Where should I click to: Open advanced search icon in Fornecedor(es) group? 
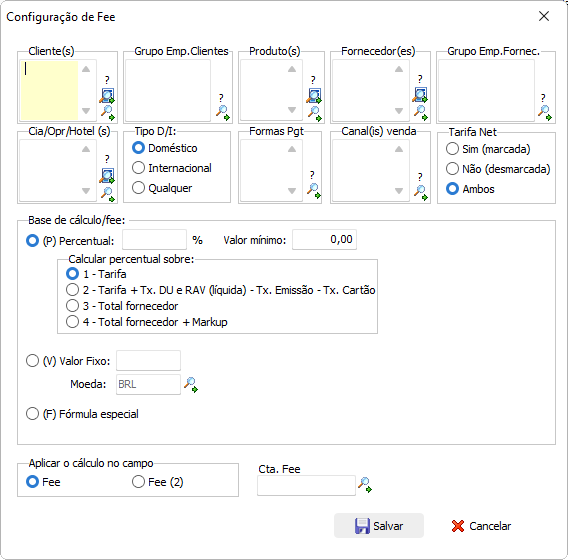tap(420, 95)
